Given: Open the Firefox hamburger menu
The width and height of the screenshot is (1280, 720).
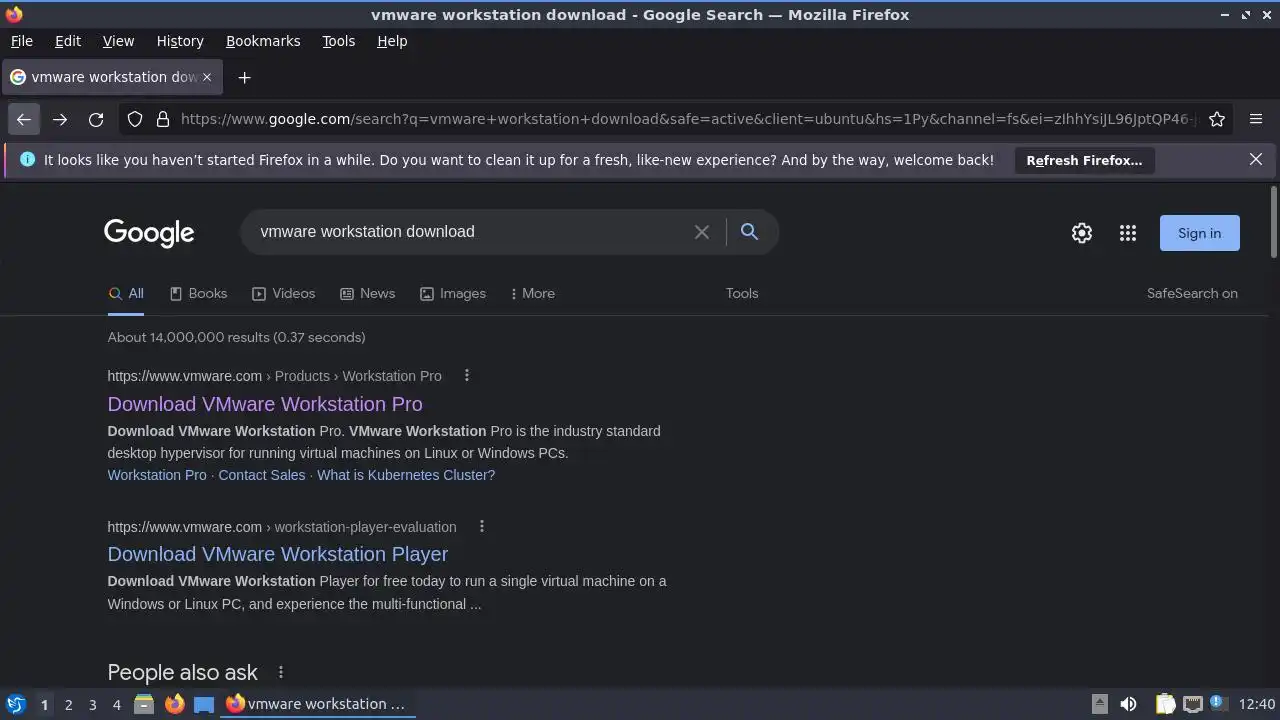Looking at the screenshot, I should (1256, 119).
